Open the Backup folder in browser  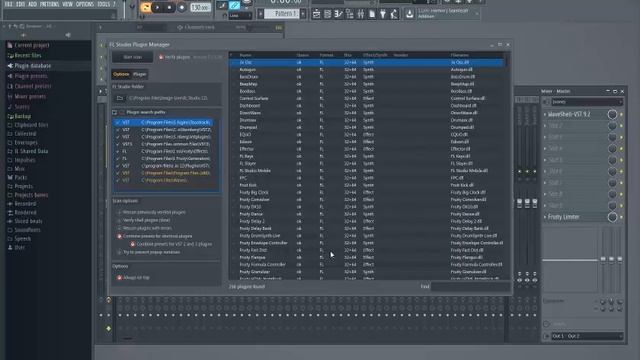point(22,116)
